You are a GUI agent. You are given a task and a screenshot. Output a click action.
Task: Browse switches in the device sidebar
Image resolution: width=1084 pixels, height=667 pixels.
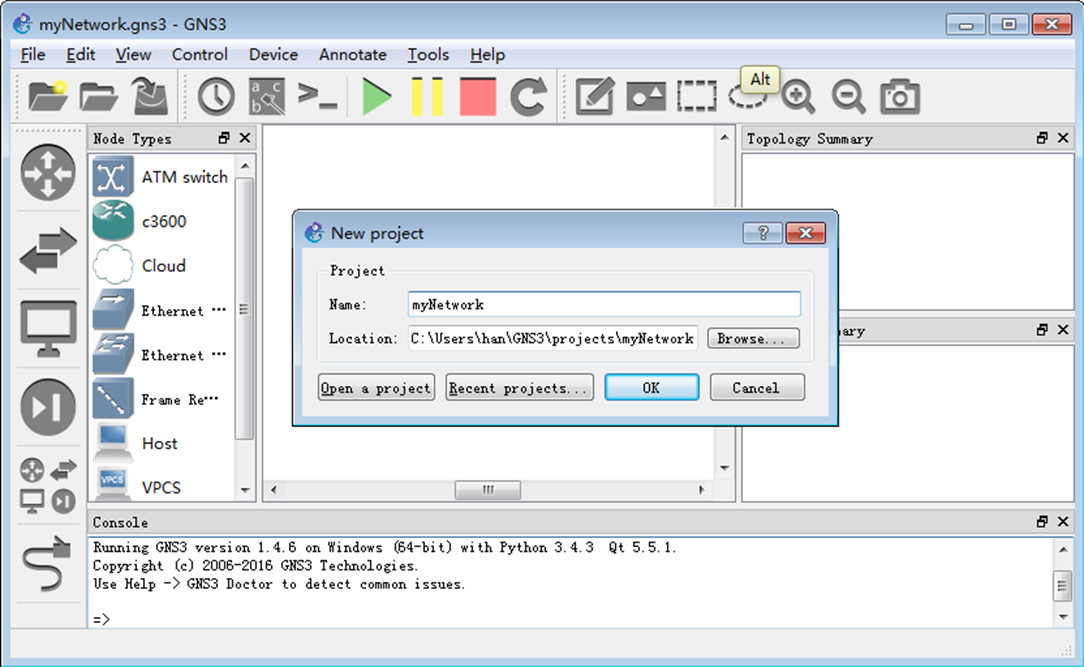pos(48,250)
